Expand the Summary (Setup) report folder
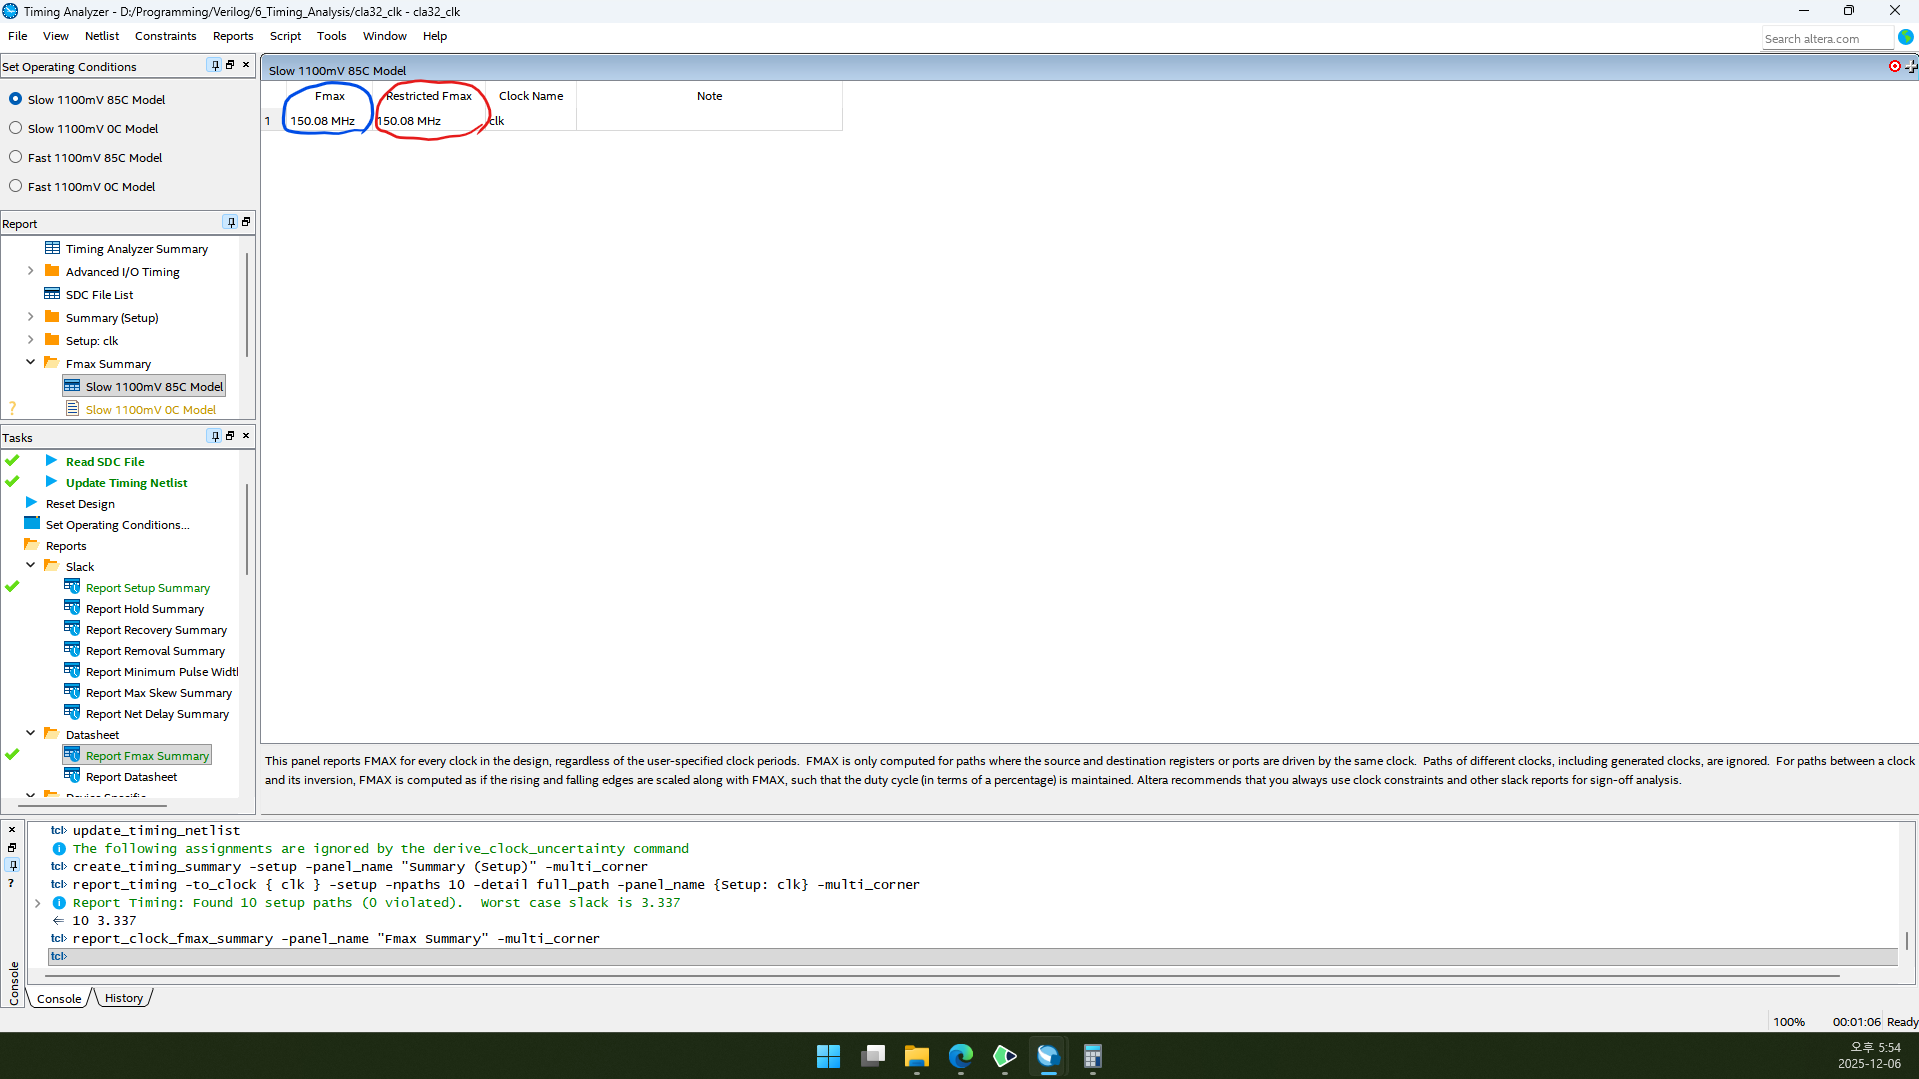 coord(30,317)
